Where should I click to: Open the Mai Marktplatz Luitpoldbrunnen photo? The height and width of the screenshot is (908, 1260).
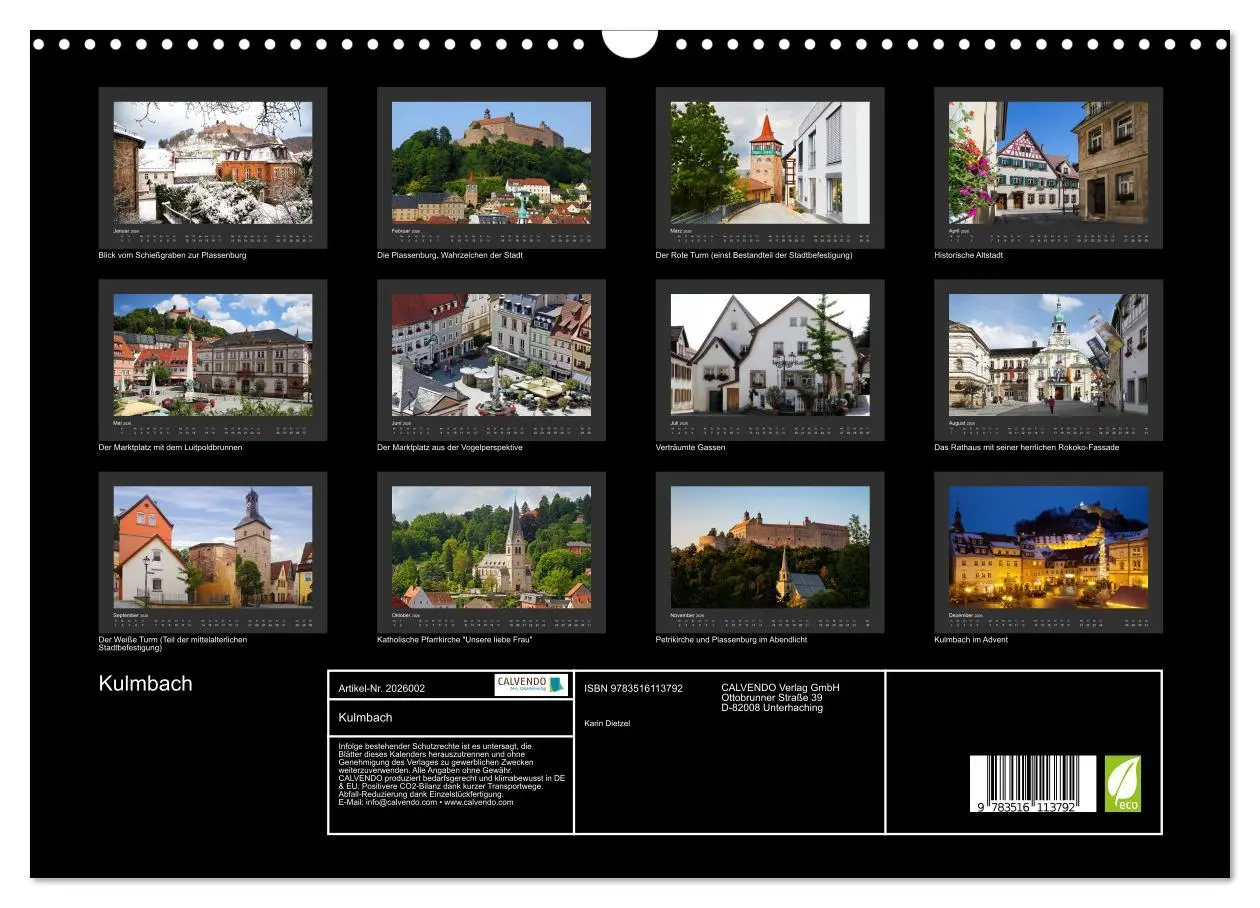(213, 355)
